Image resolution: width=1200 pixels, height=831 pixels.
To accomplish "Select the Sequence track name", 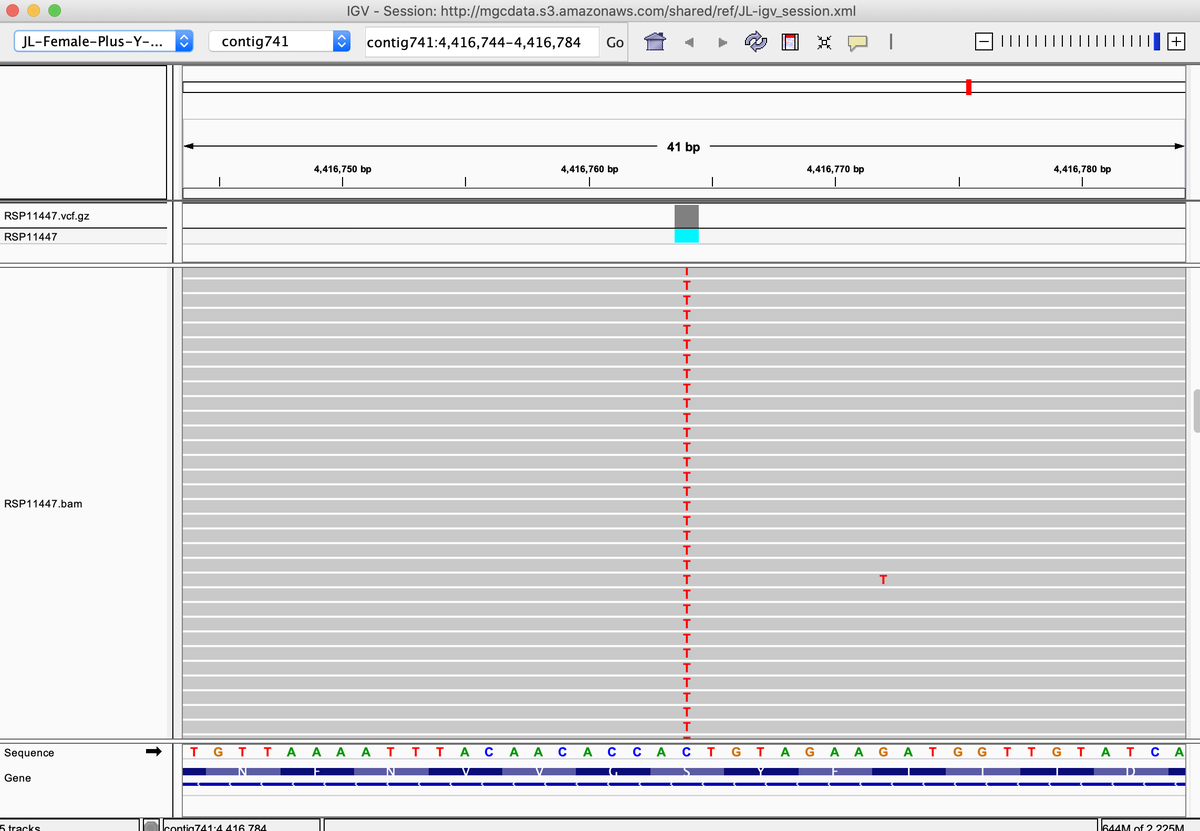I will point(29,753).
